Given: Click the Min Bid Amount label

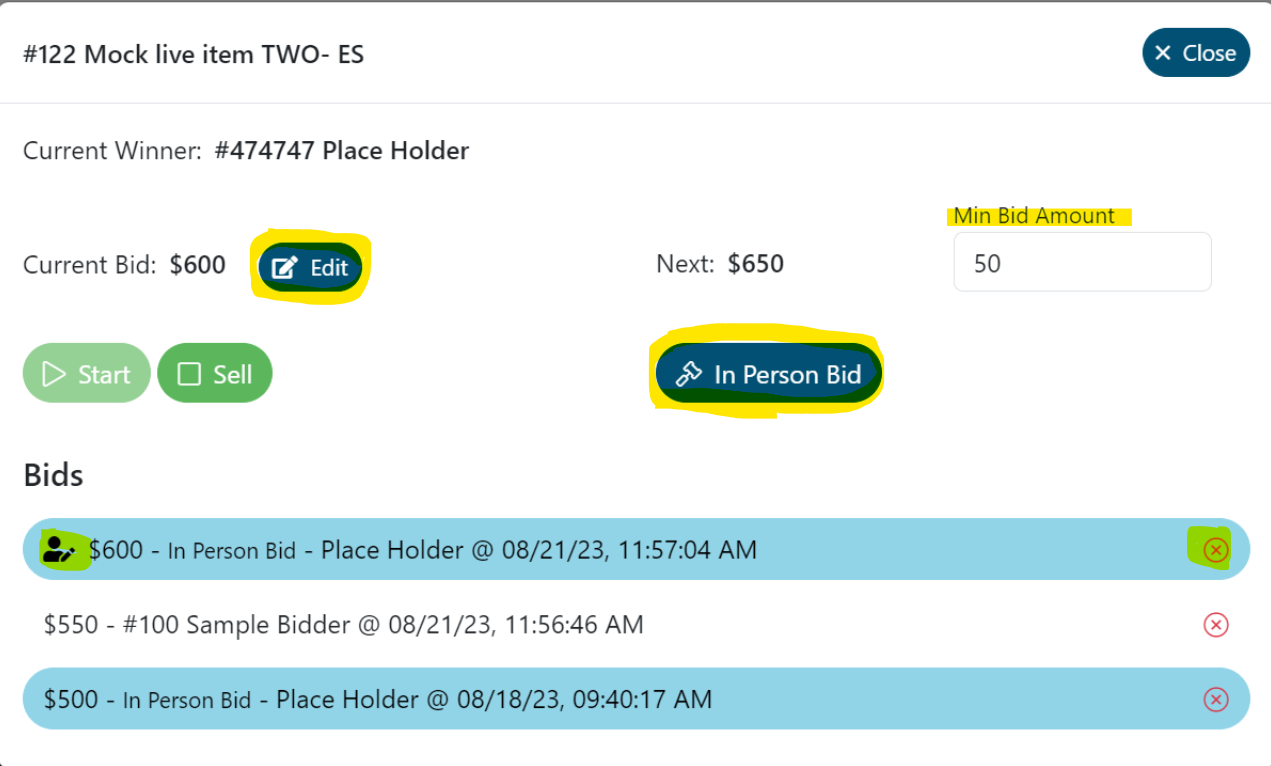Looking at the screenshot, I should [1034, 216].
